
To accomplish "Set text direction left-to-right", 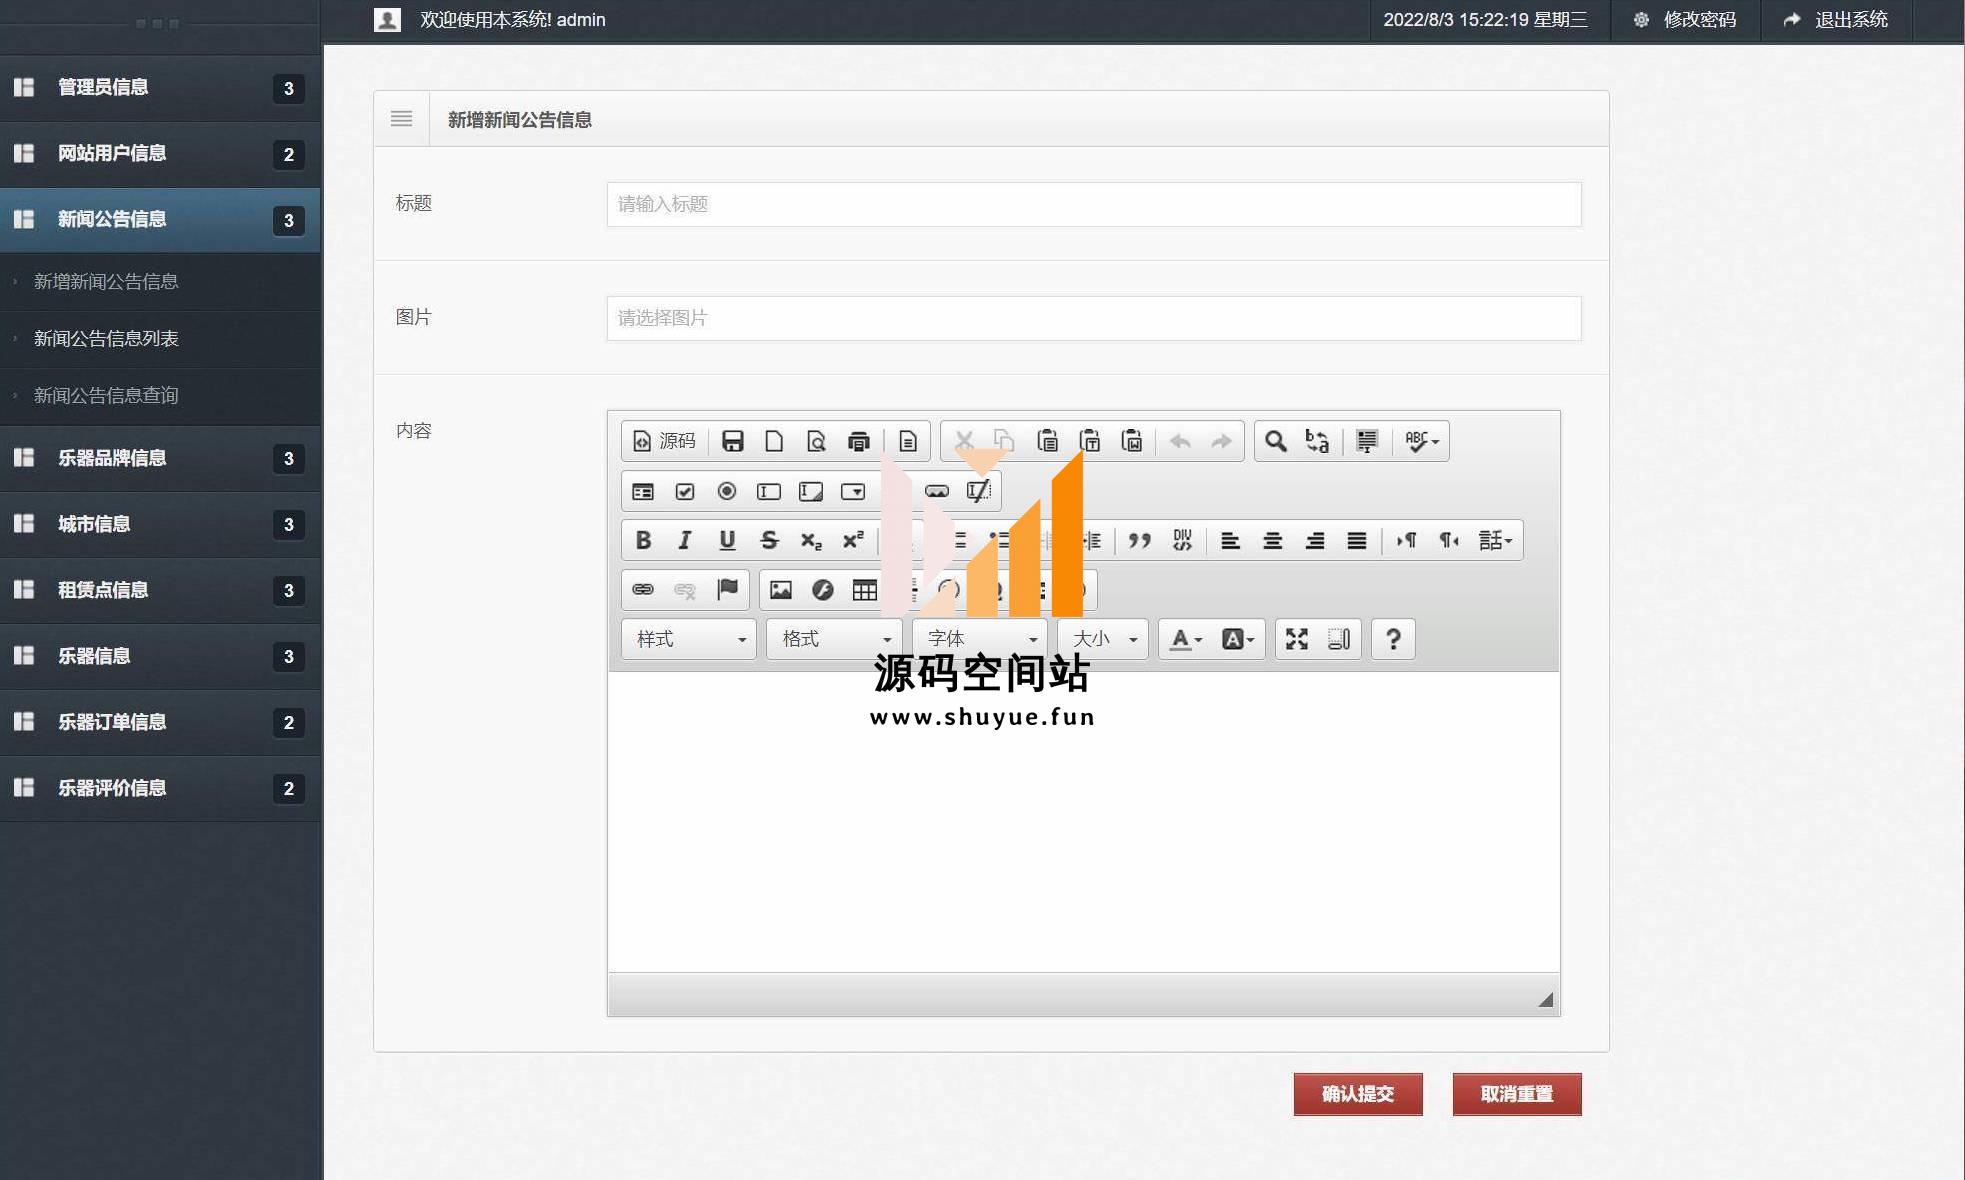I will (1406, 540).
